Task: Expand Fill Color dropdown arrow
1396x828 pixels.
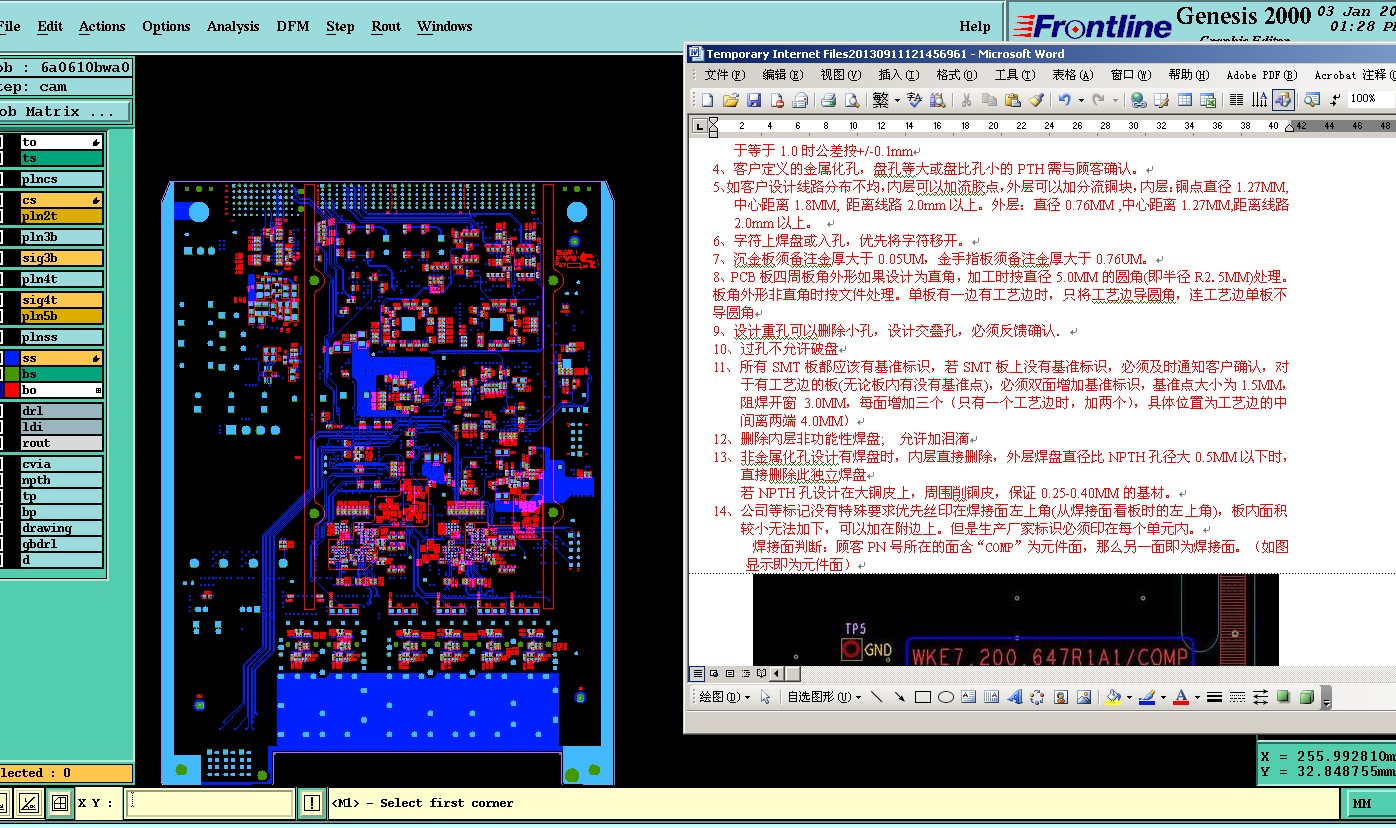Action: point(1129,697)
